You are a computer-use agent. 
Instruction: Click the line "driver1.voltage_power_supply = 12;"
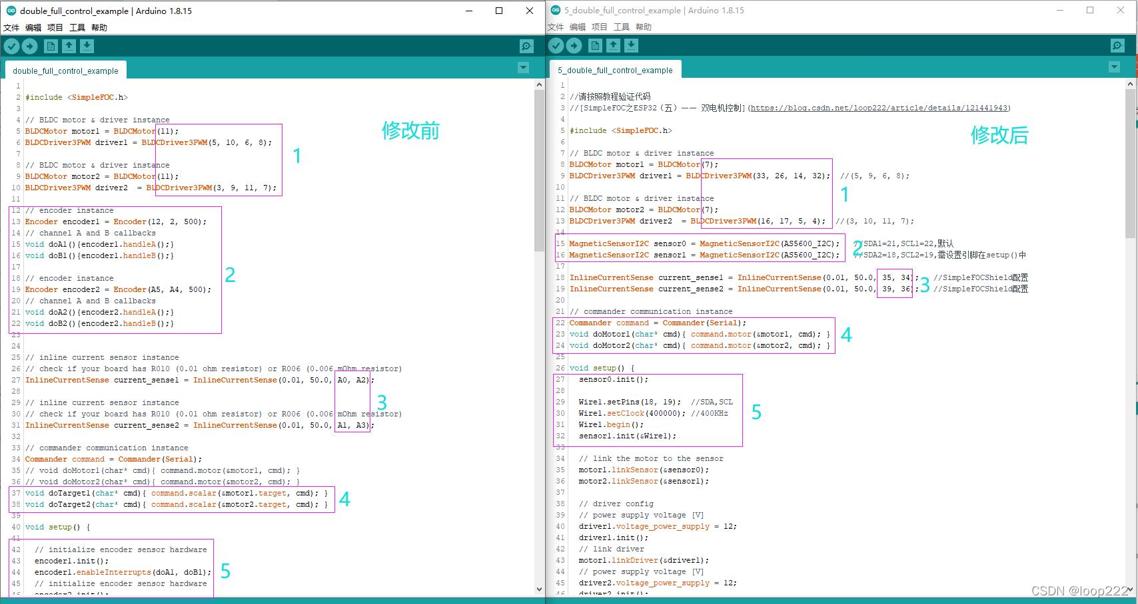click(658, 526)
